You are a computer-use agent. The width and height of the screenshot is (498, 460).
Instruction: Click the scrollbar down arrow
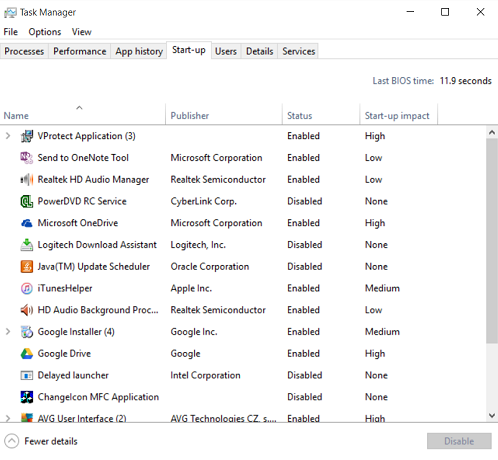click(492, 415)
